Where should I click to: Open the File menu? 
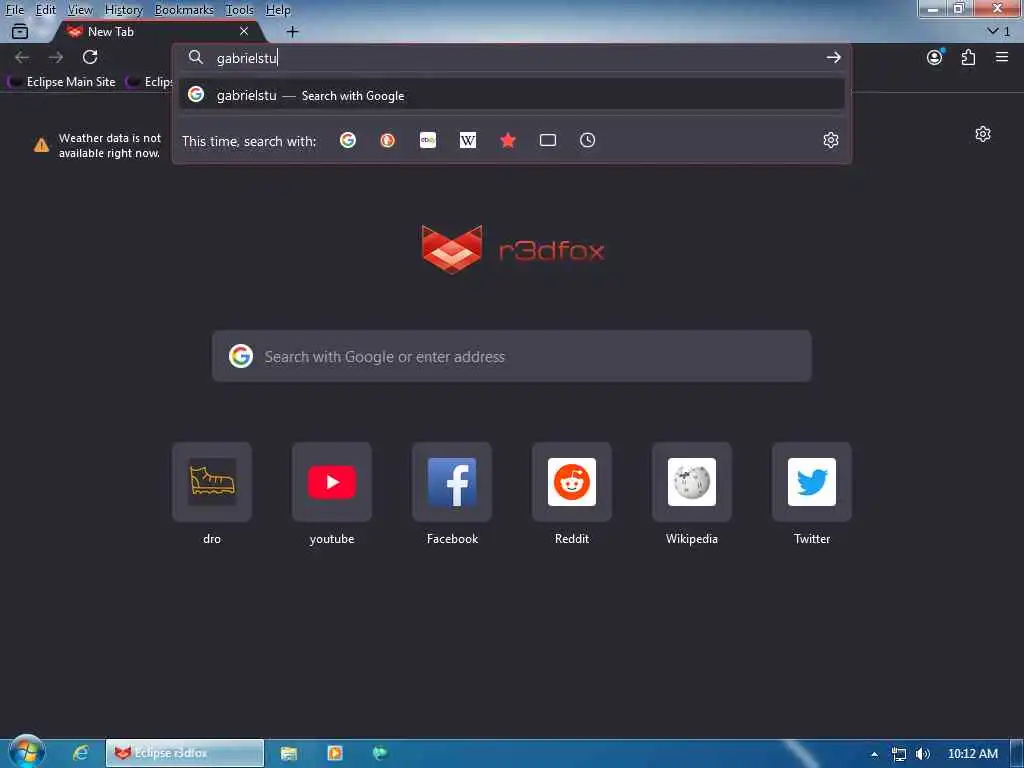[x=14, y=10]
